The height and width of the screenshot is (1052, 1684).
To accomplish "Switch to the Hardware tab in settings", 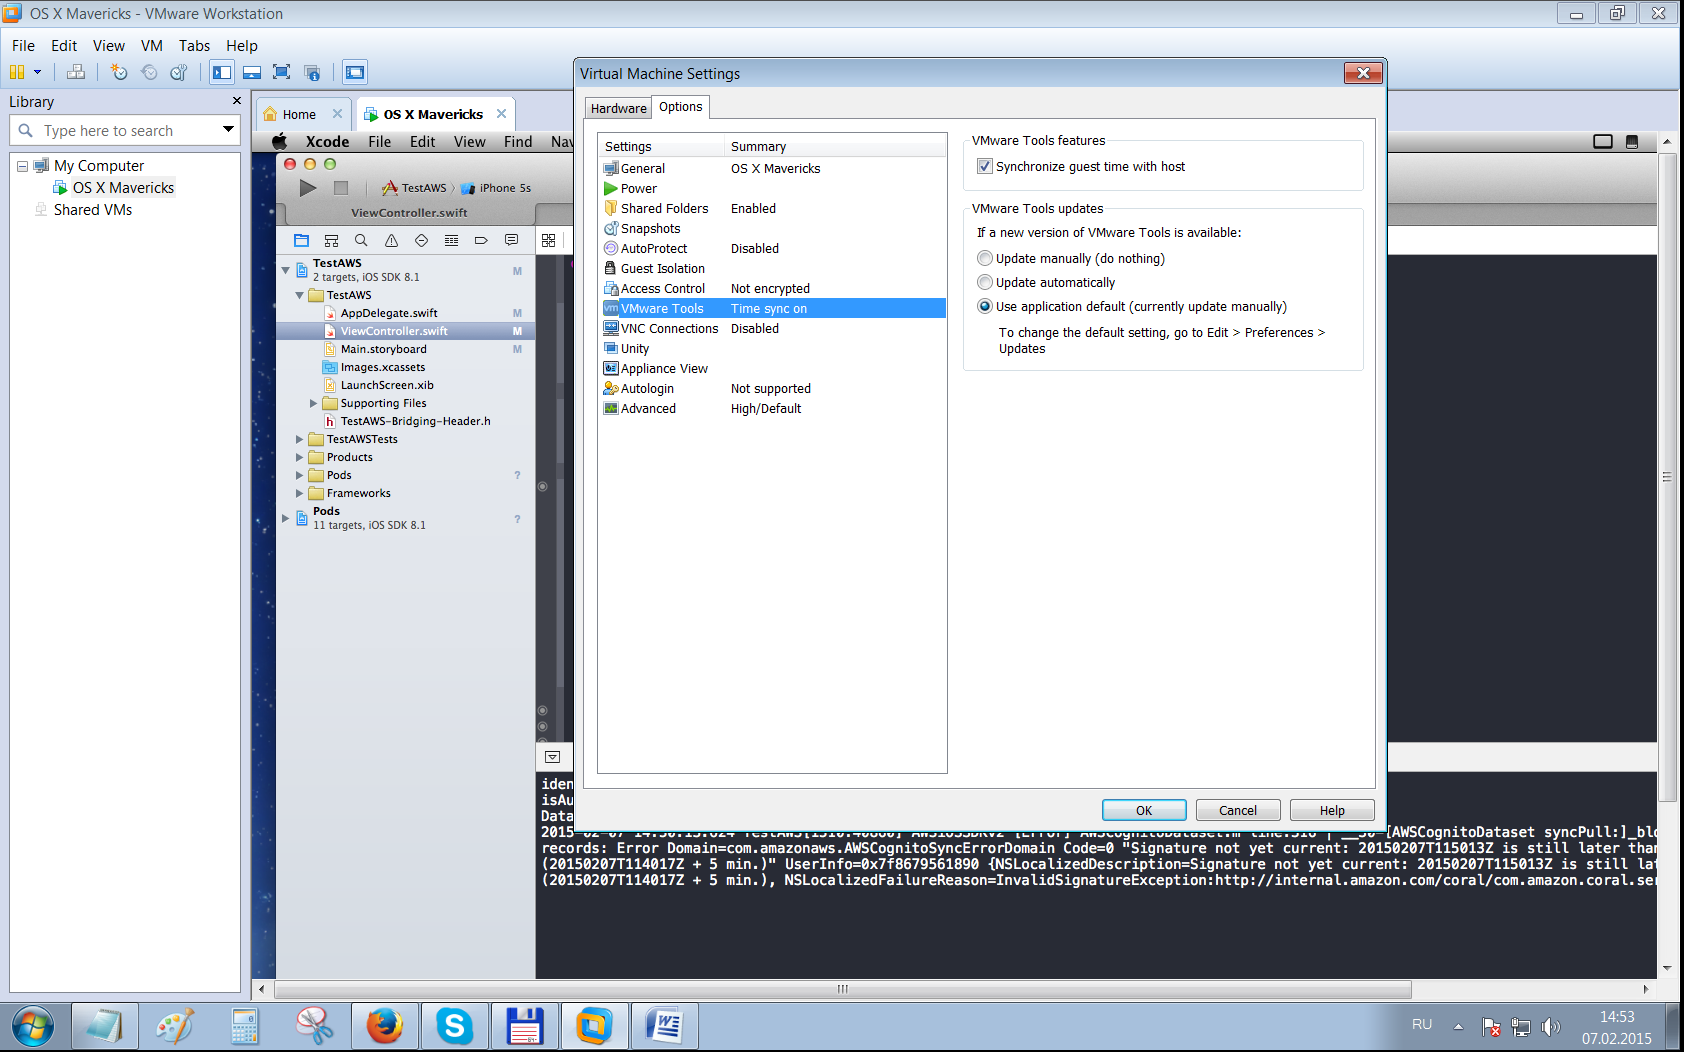I will pos(618,108).
